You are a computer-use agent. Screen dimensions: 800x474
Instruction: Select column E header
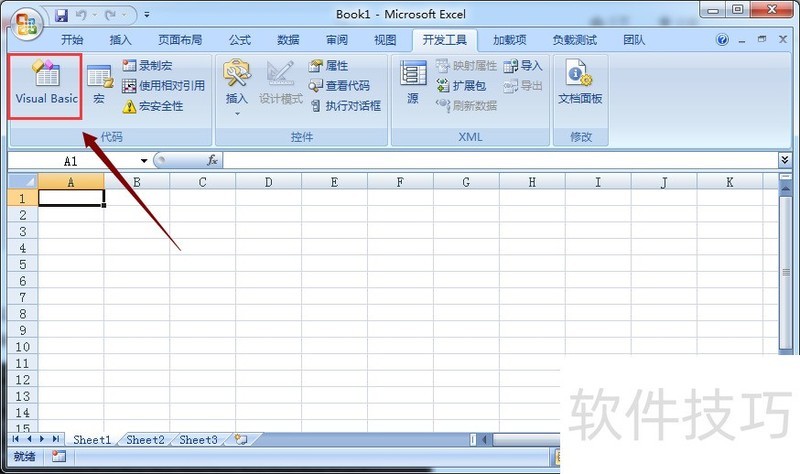[334, 182]
